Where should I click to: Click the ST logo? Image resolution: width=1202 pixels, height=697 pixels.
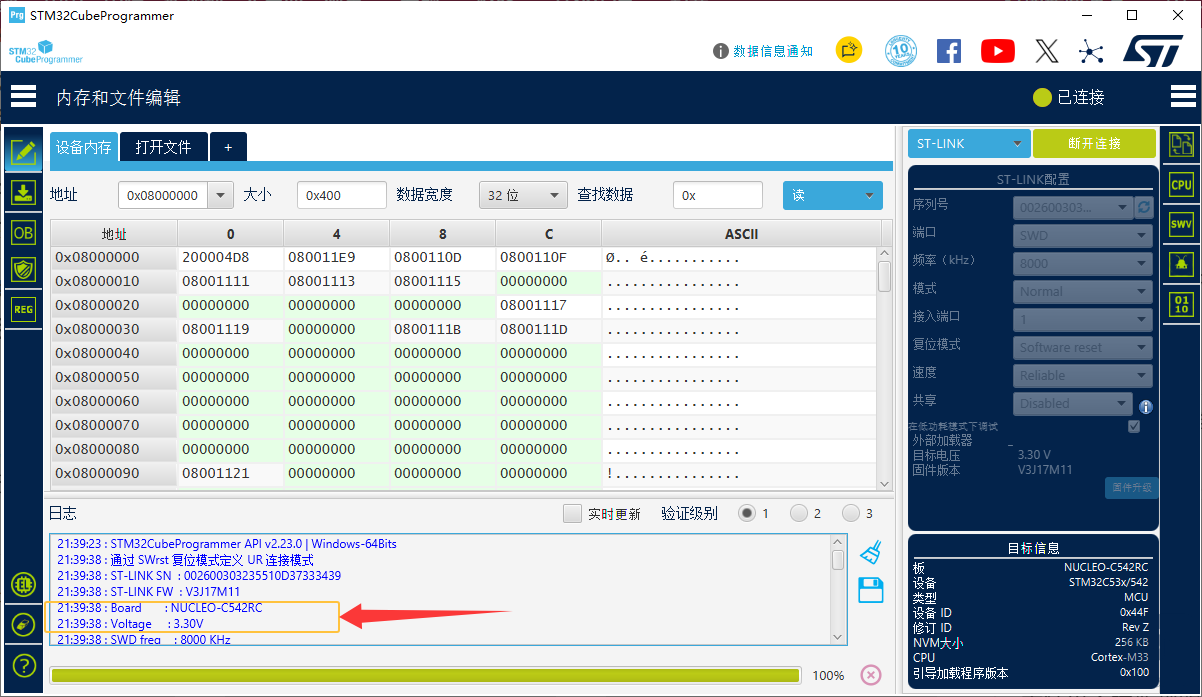(x=1153, y=50)
